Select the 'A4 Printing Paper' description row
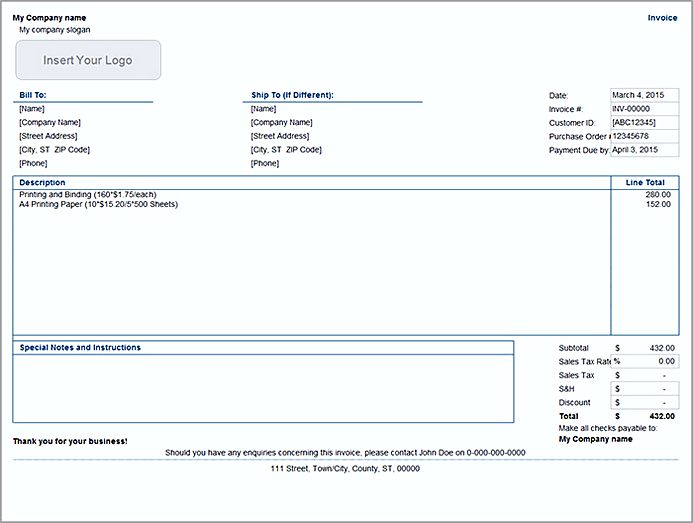The width and height of the screenshot is (693, 523). [99, 204]
